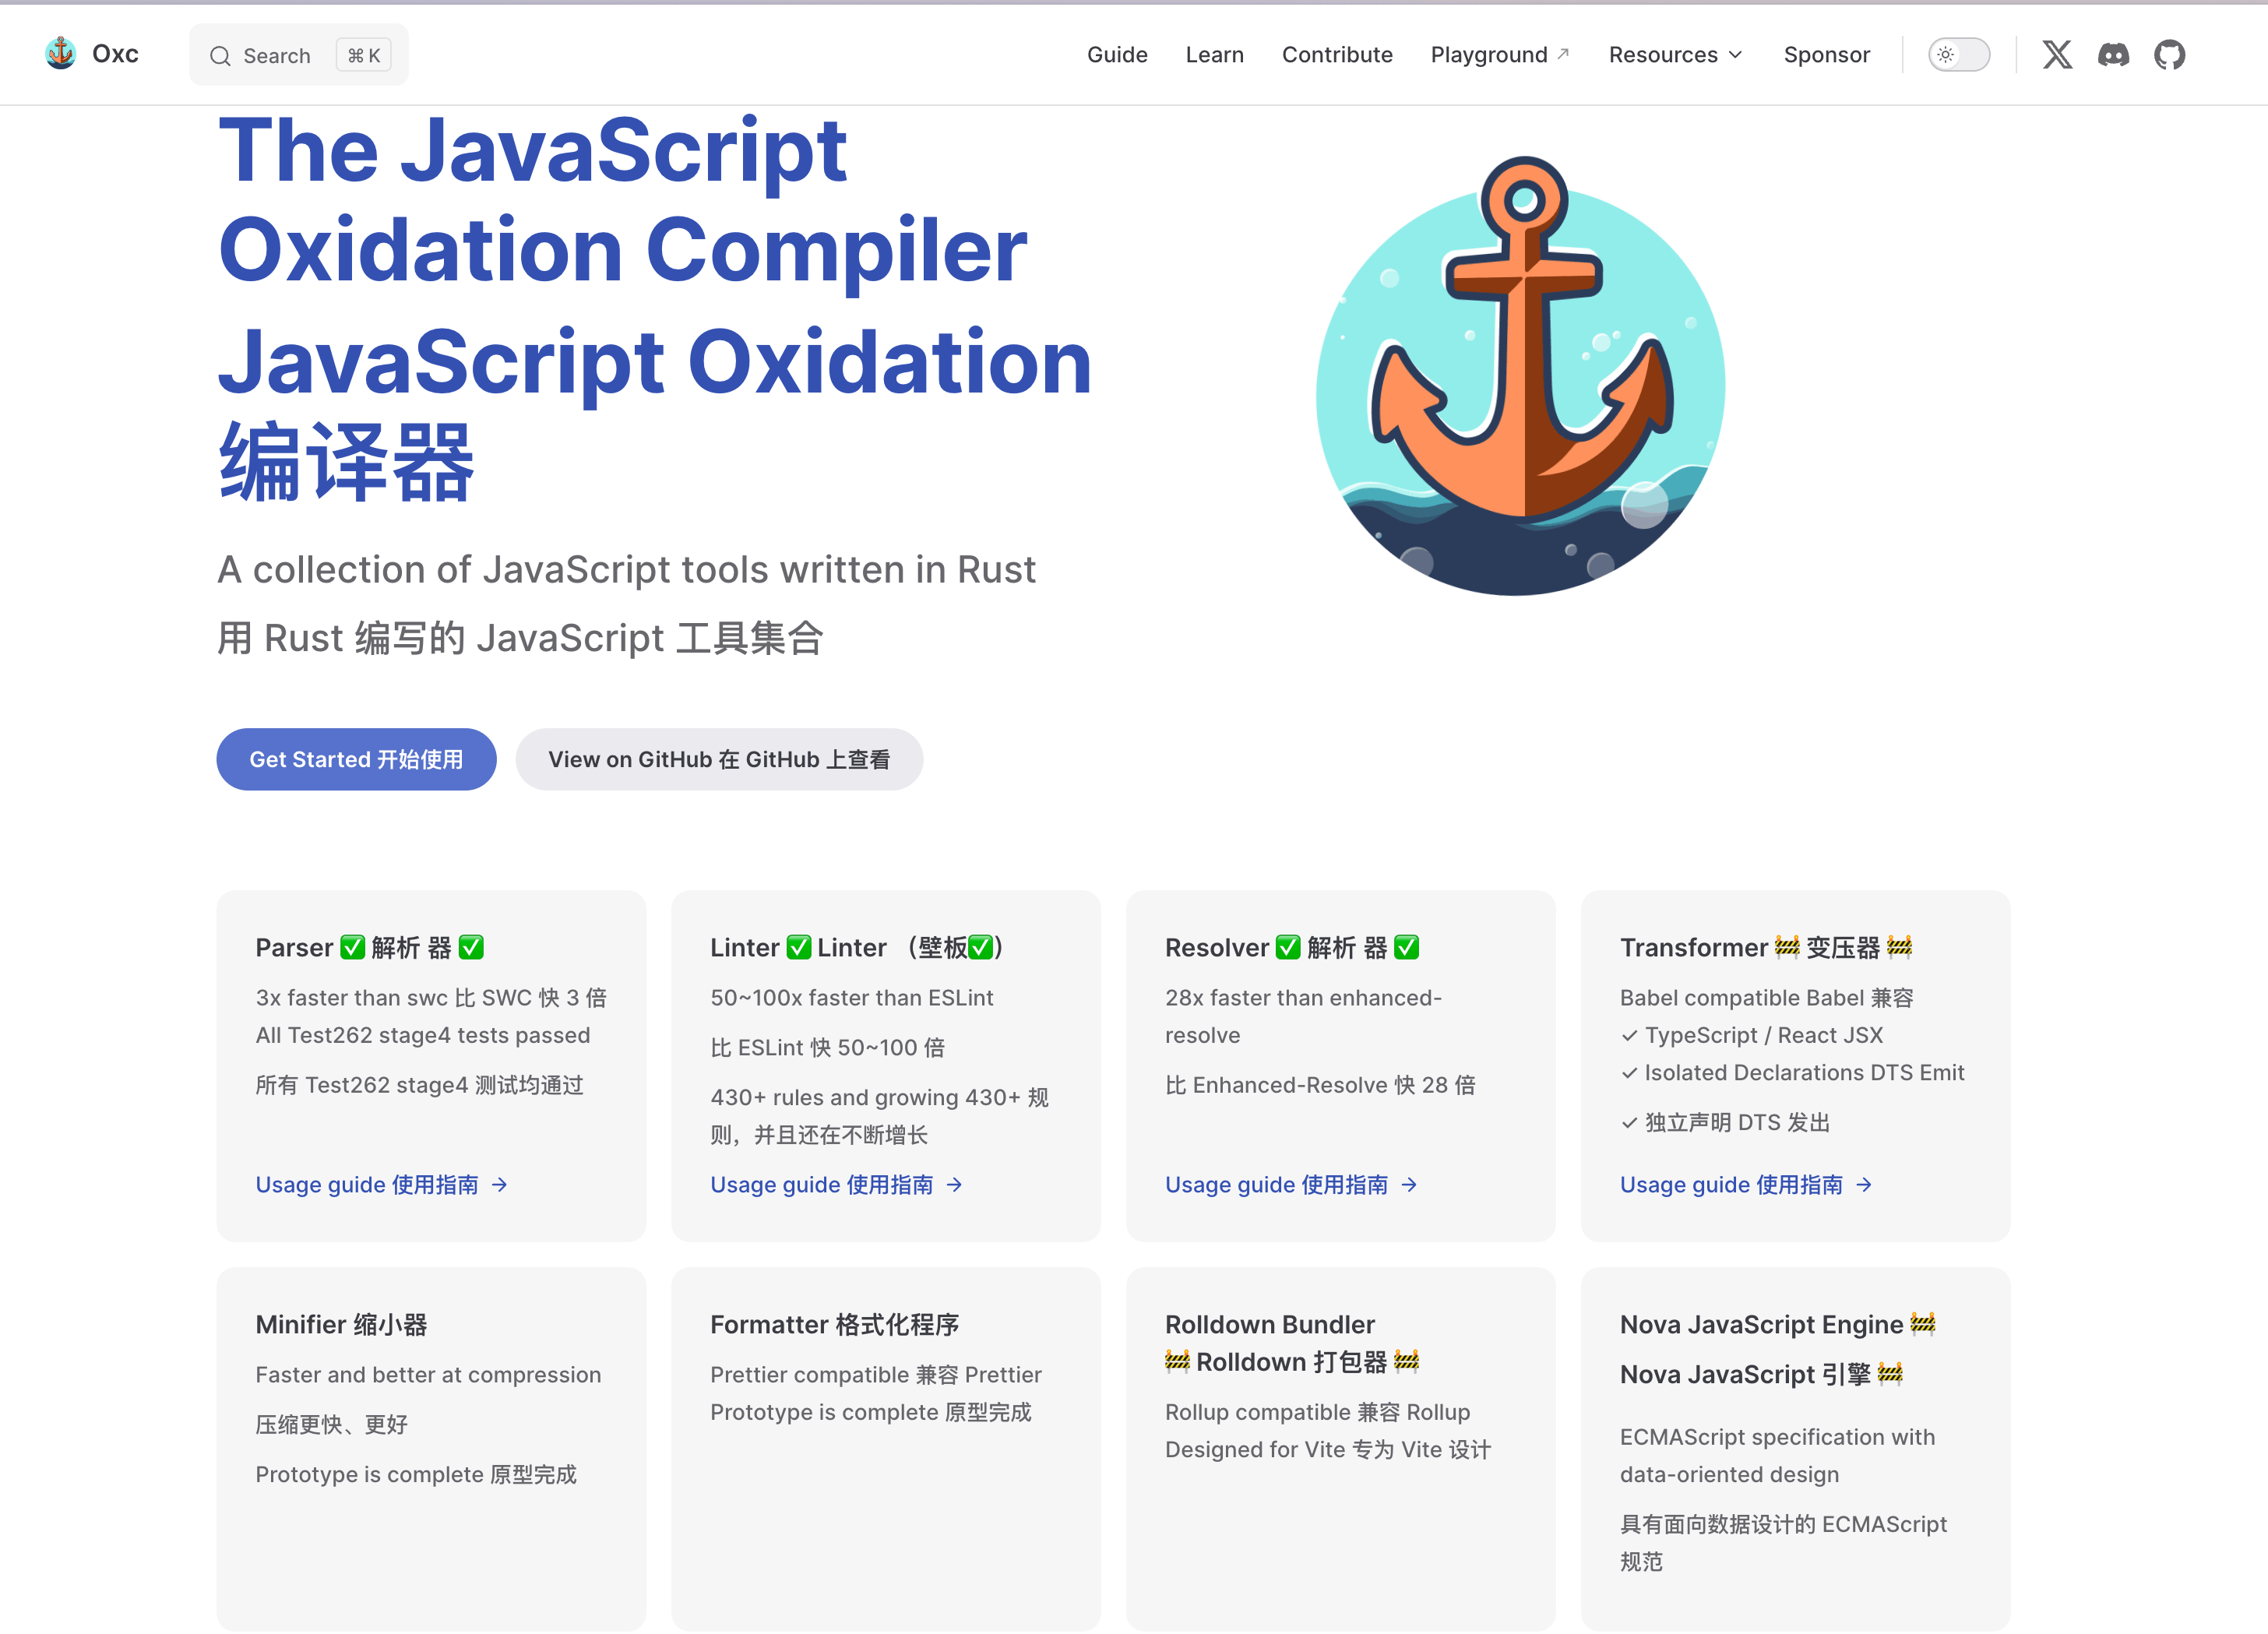Expand the Resources dropdown menu
This screenshot has height=1634, width=2268.
pos(1675,54)
